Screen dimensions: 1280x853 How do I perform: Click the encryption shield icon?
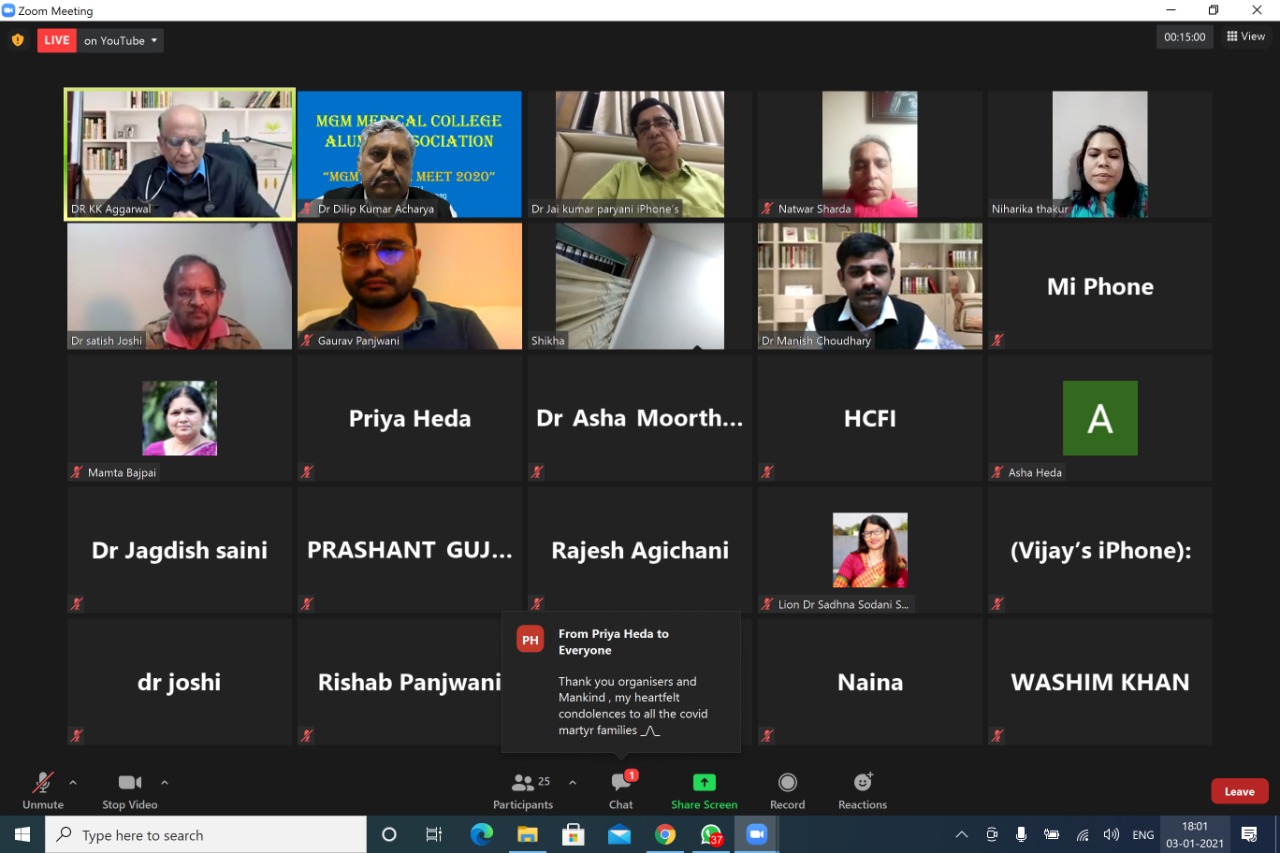[17, 40]
